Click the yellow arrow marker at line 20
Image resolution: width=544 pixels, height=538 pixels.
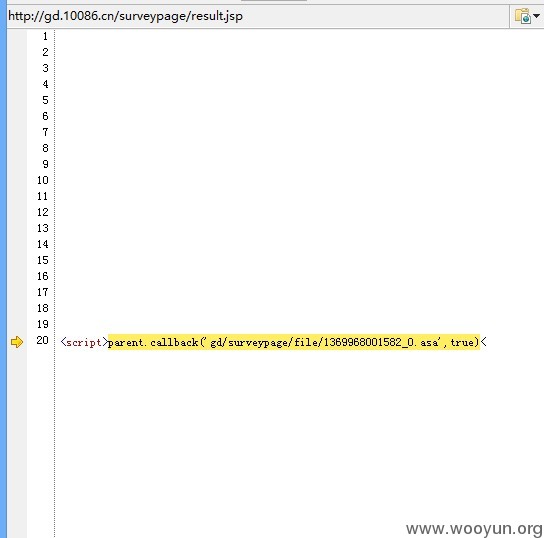17,342
